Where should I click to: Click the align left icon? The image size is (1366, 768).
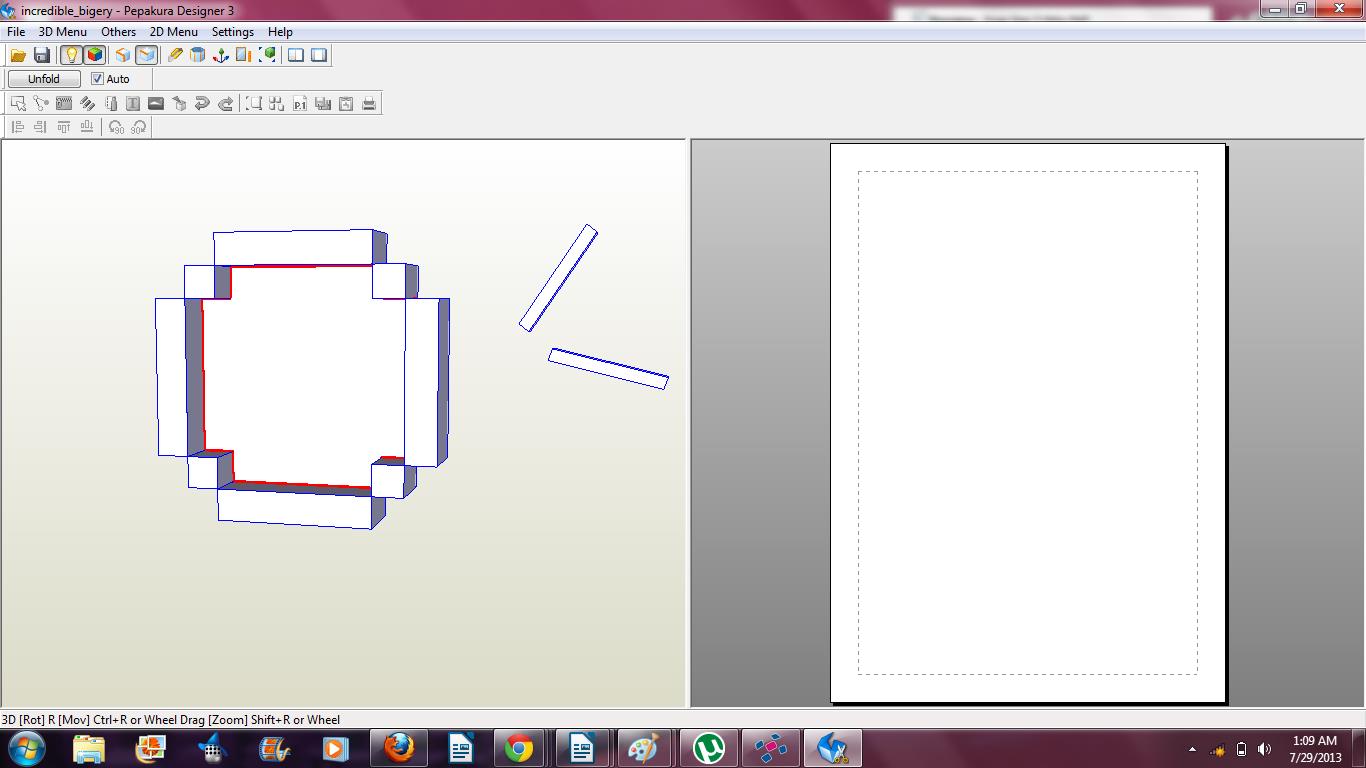point(18,127)
